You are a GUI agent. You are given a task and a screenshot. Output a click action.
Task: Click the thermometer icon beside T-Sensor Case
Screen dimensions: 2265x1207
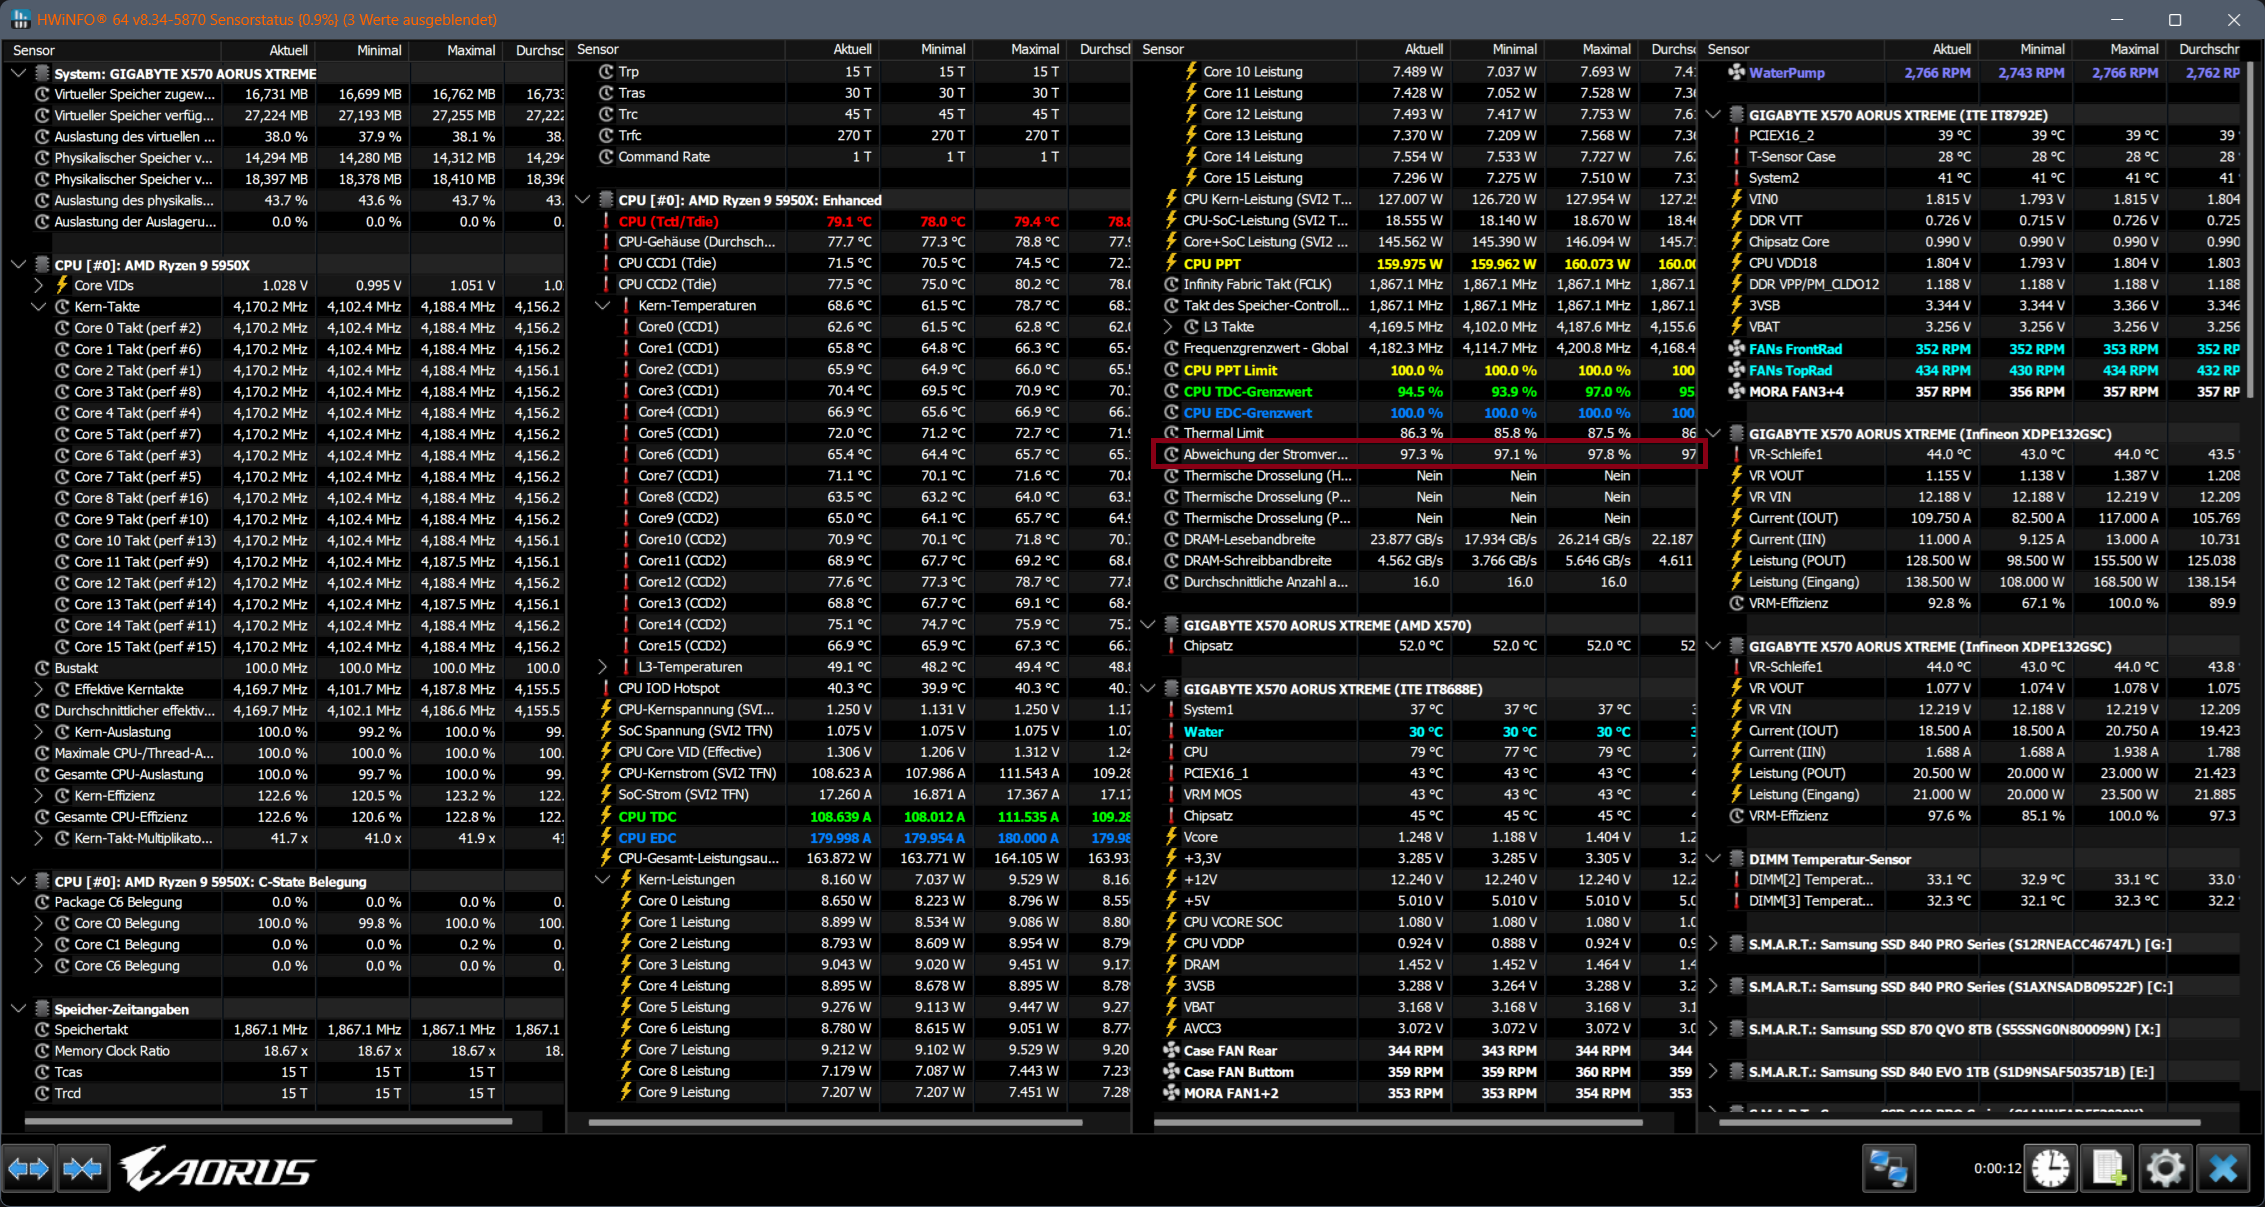(x=1736, y=157)
